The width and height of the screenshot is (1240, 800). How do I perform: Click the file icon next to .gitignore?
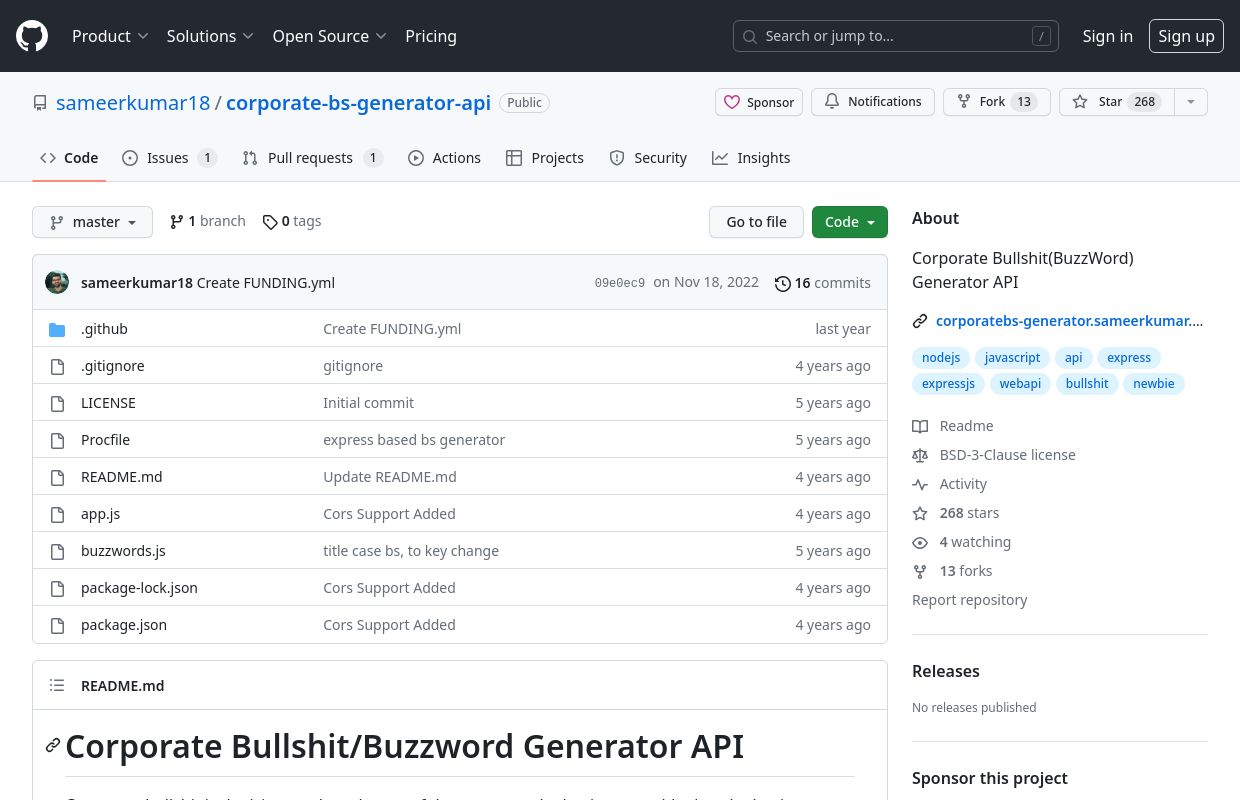pyautogui.click(x=57, y=366)
